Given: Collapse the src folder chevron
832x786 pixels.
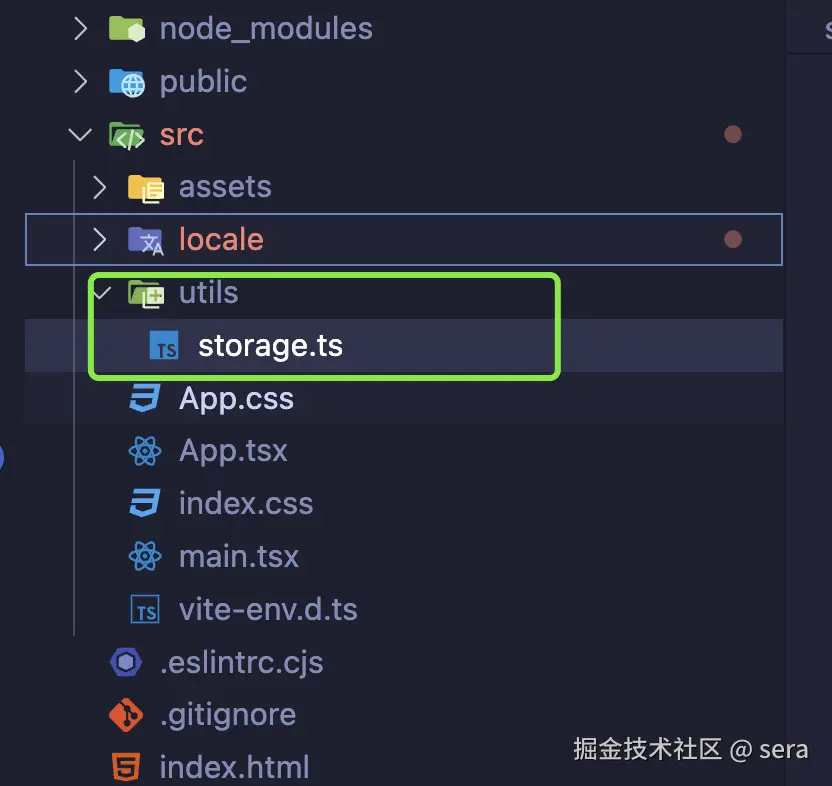Looking at the screenshot, I should point(79,134).
